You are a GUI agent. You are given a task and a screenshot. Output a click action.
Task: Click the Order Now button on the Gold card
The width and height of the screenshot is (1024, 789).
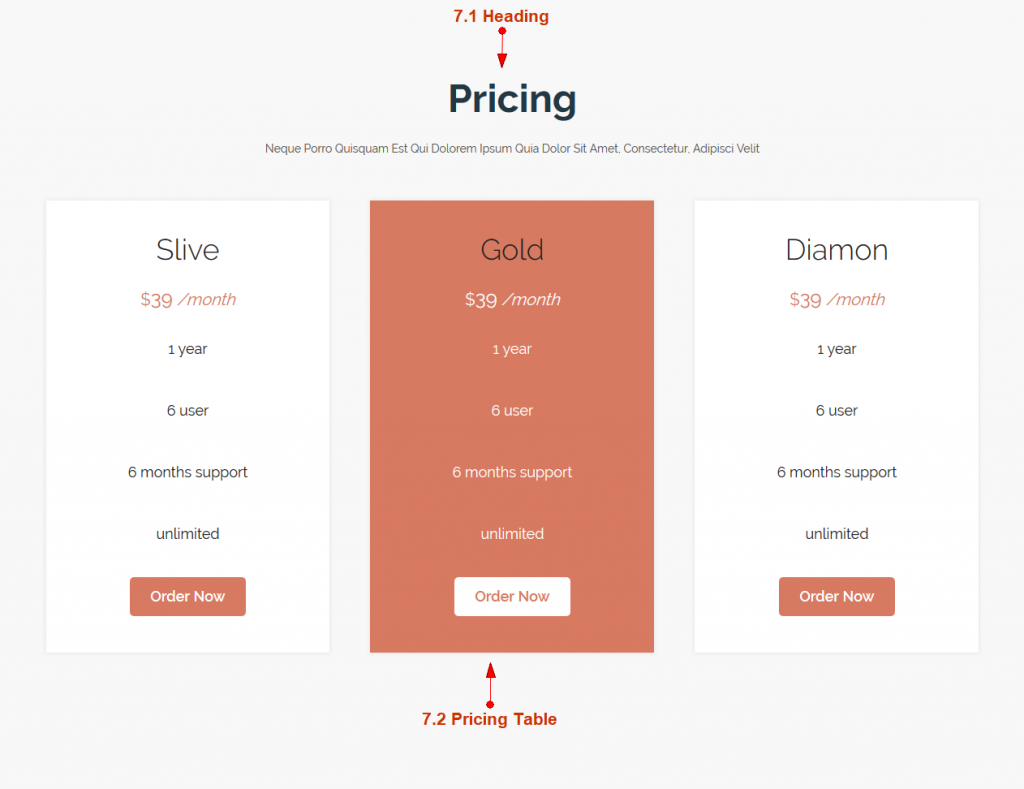point(512,596)
